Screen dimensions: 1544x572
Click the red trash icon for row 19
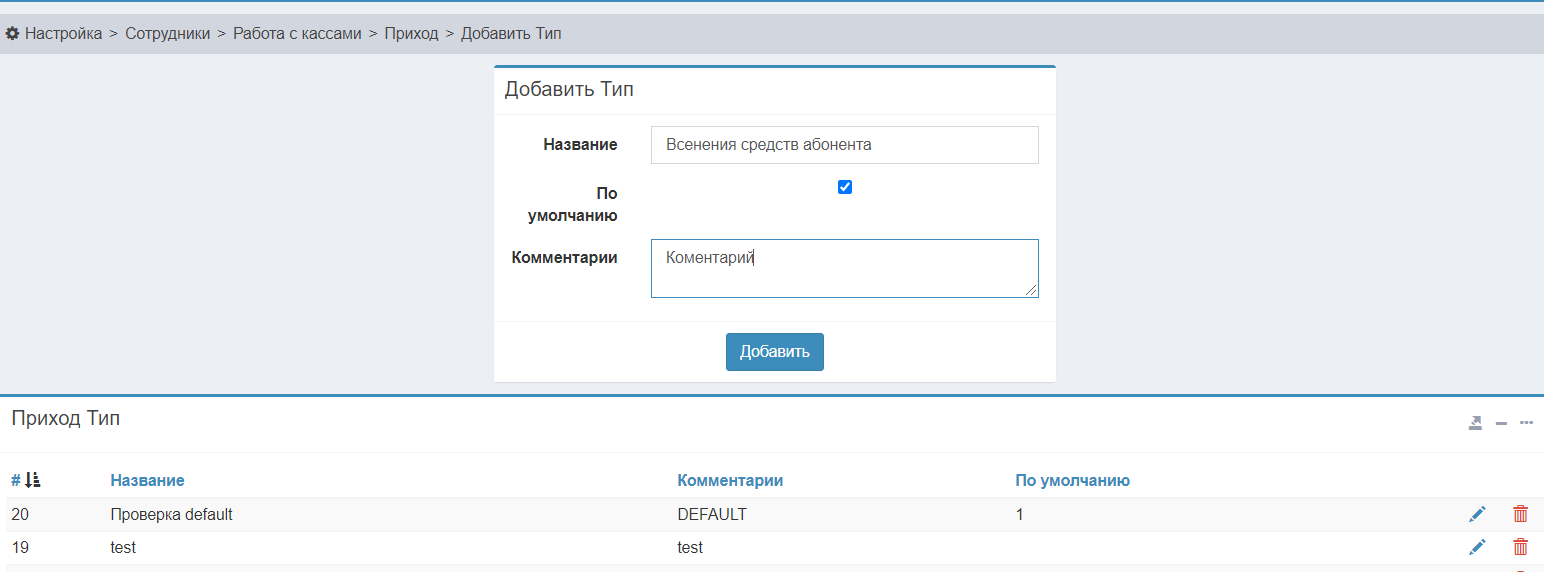[x=1520, y=547]
